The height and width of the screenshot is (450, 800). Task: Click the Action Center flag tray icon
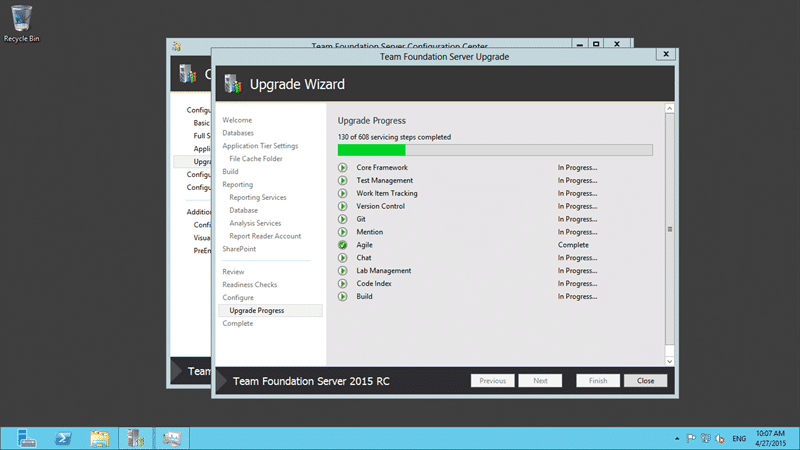(691, 438)
